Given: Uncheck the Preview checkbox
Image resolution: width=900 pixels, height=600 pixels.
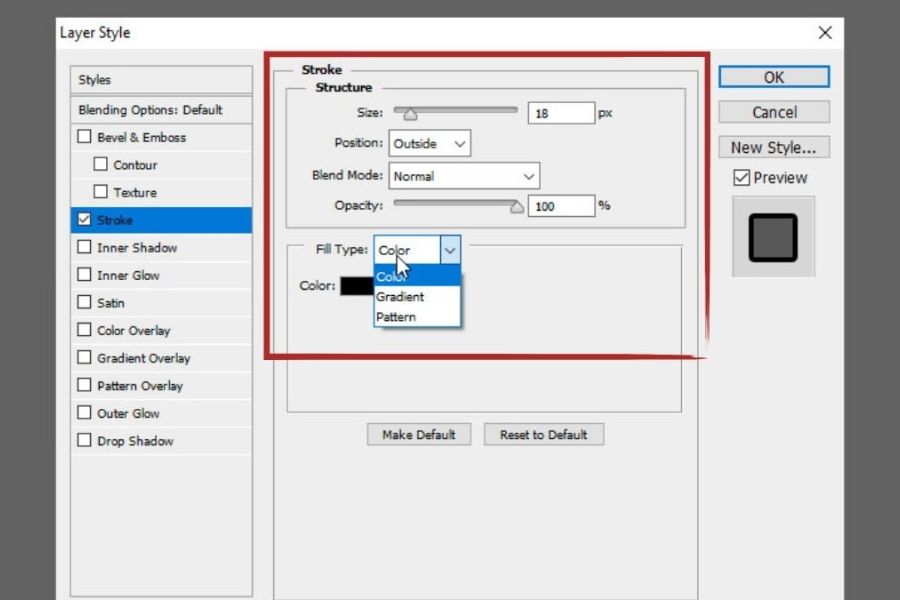Looking at the screenshot, I should [x=741, y=178].
